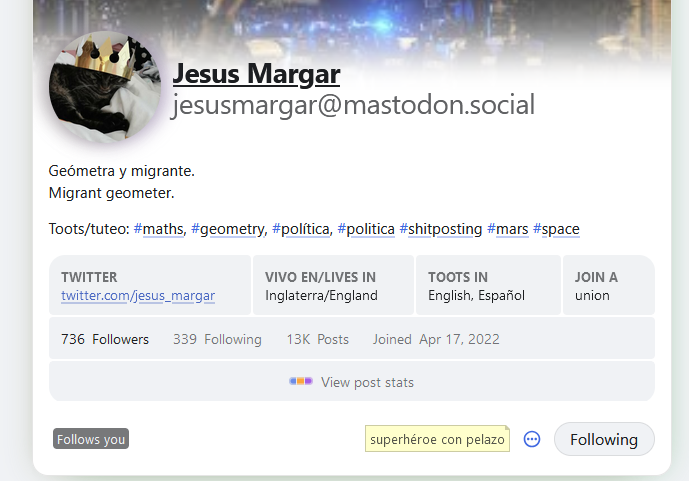Open the #maths hashtag

click(159, 229)
